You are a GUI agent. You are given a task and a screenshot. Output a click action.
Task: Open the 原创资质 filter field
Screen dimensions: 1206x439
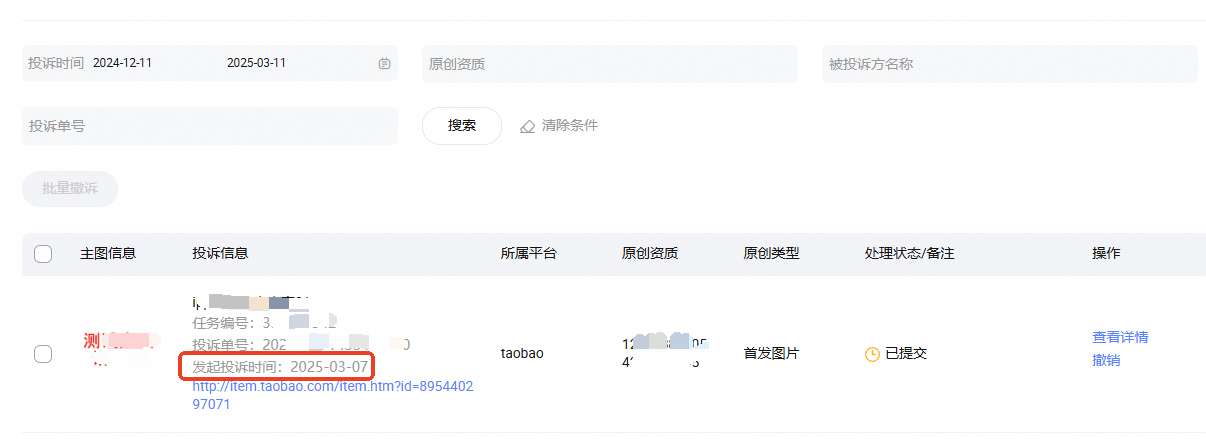click(610, 64)
